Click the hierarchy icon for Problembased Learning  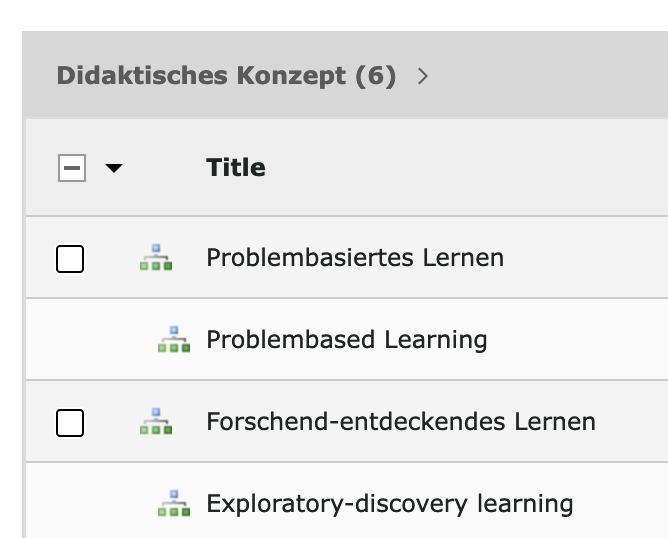(174, 339)
